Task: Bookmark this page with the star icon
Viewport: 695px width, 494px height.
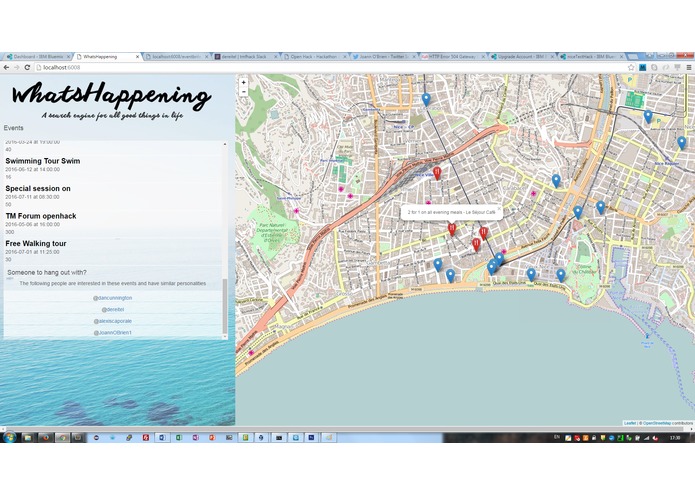Action: coord(631,67)
